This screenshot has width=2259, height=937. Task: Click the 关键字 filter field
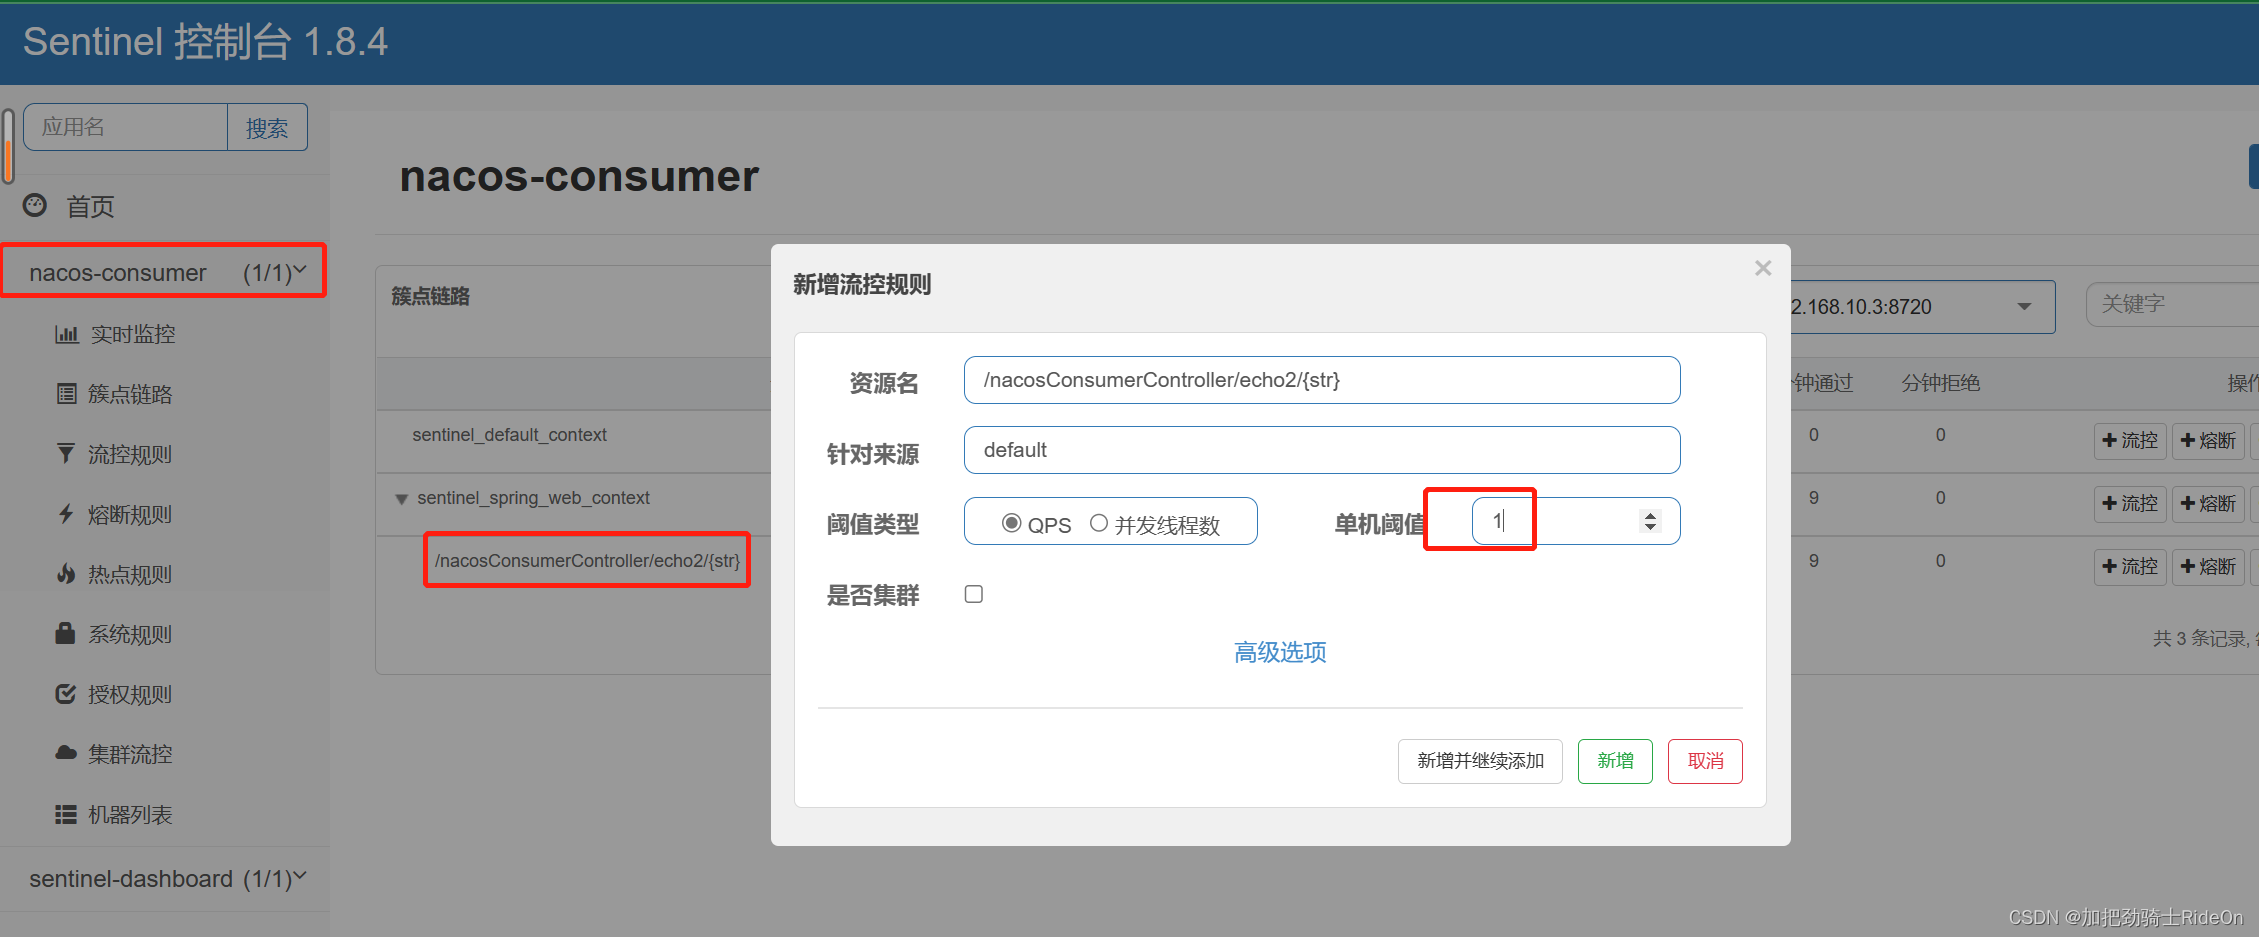pos(2172,304)
